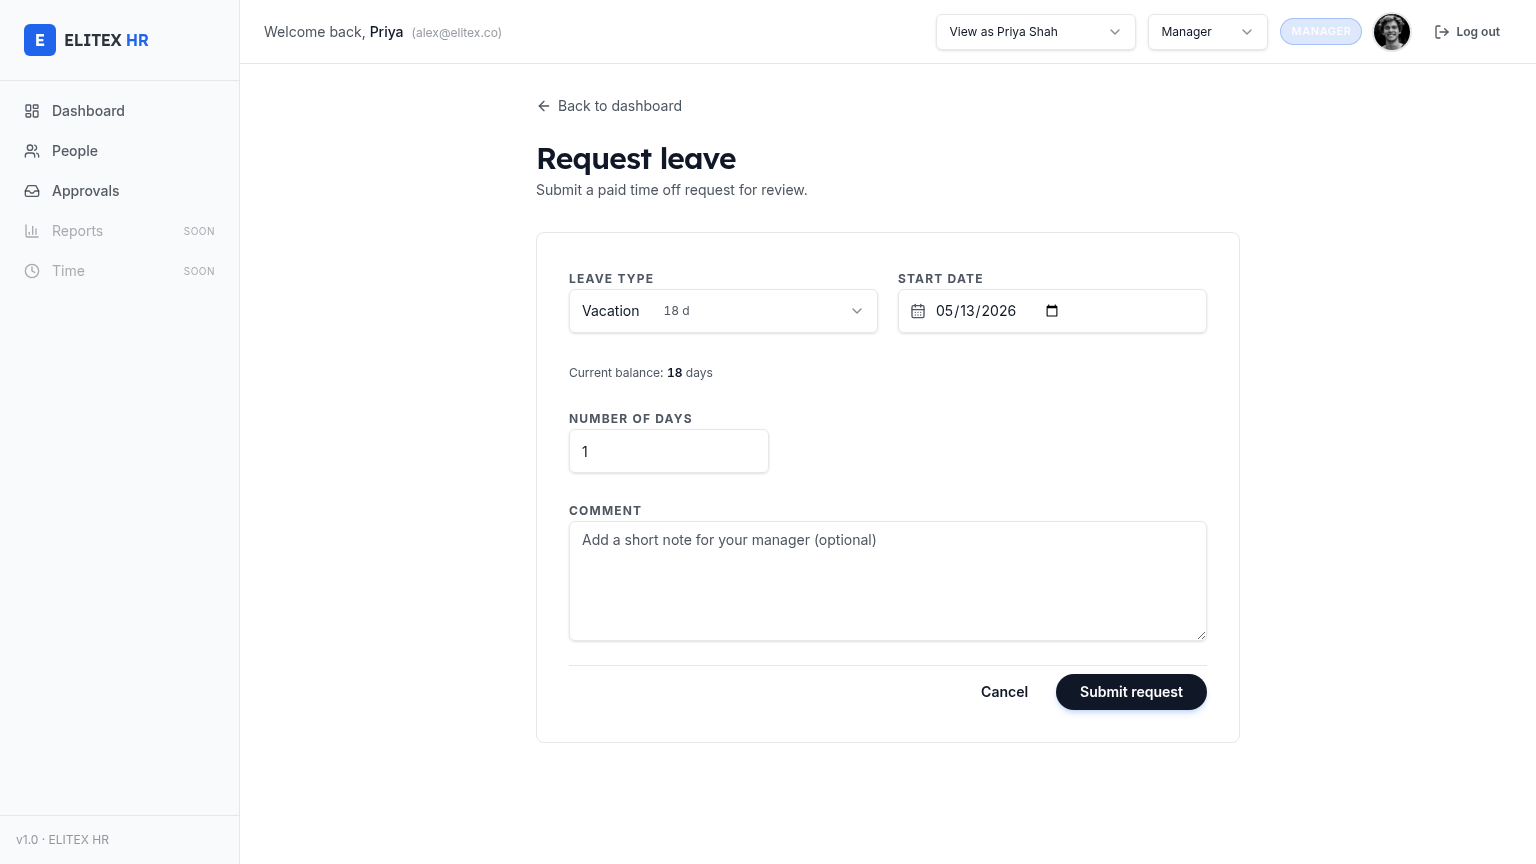
Task: Focus the Number of Days field
Action: (669, 452)
